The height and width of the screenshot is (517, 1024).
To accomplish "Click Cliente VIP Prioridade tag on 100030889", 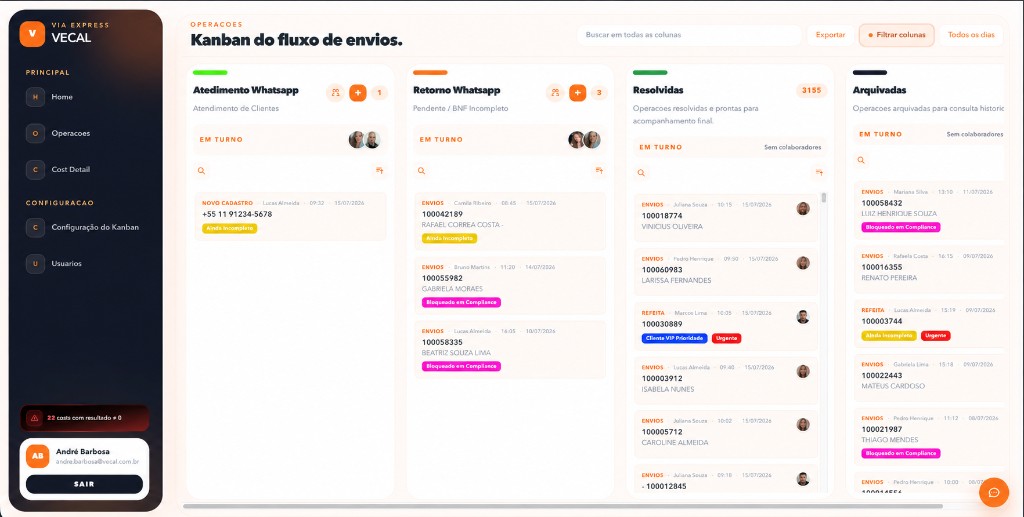I will [674, 338].
